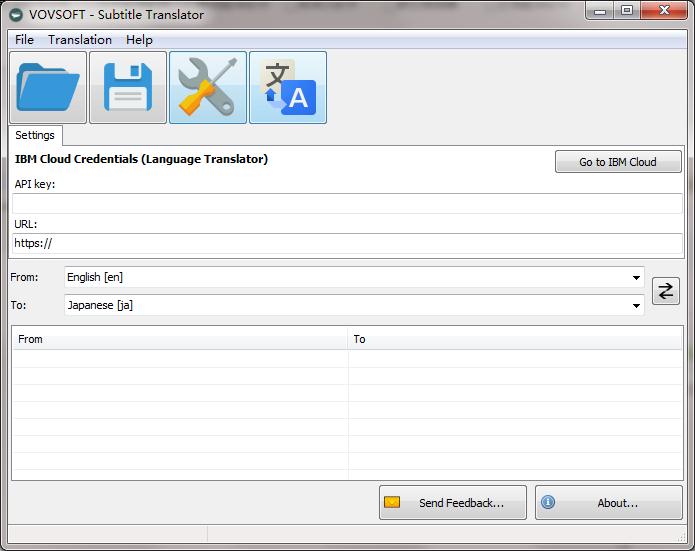Open the File menu

24,40
